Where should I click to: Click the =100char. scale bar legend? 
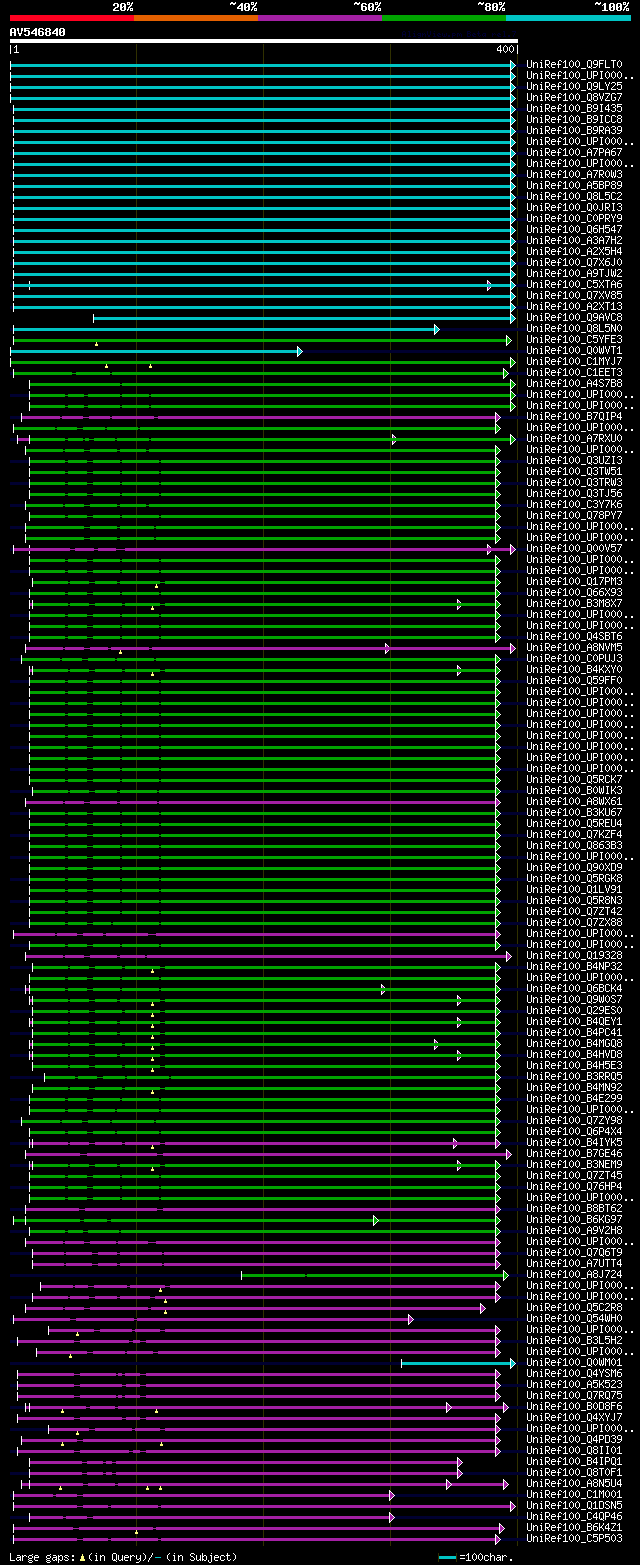pyautogui.click(x=477, y=1557)
